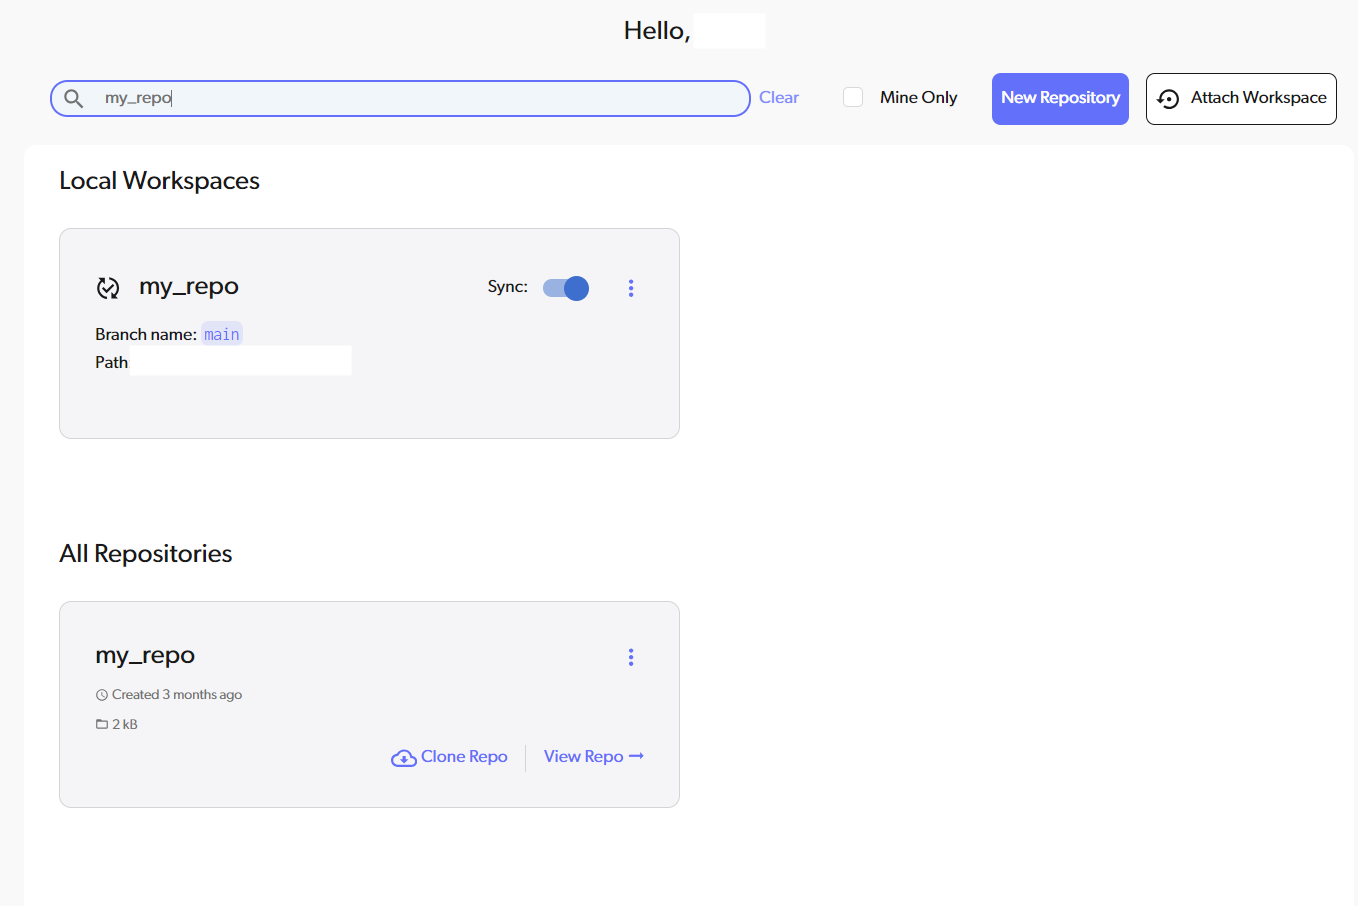Click the Attach Workspace button

pyautogui.click(x=1241, y=99)
